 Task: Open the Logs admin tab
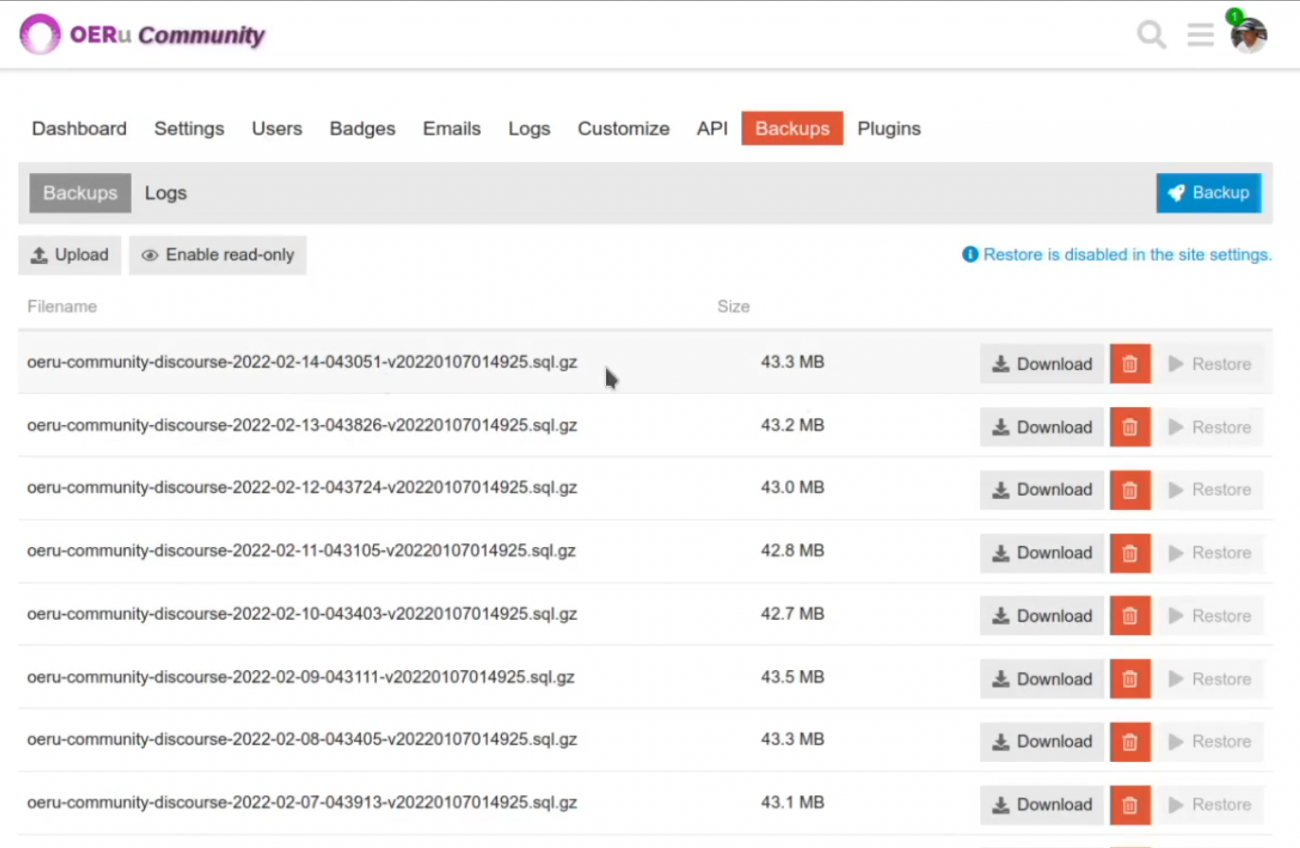[x=529, y=128]
